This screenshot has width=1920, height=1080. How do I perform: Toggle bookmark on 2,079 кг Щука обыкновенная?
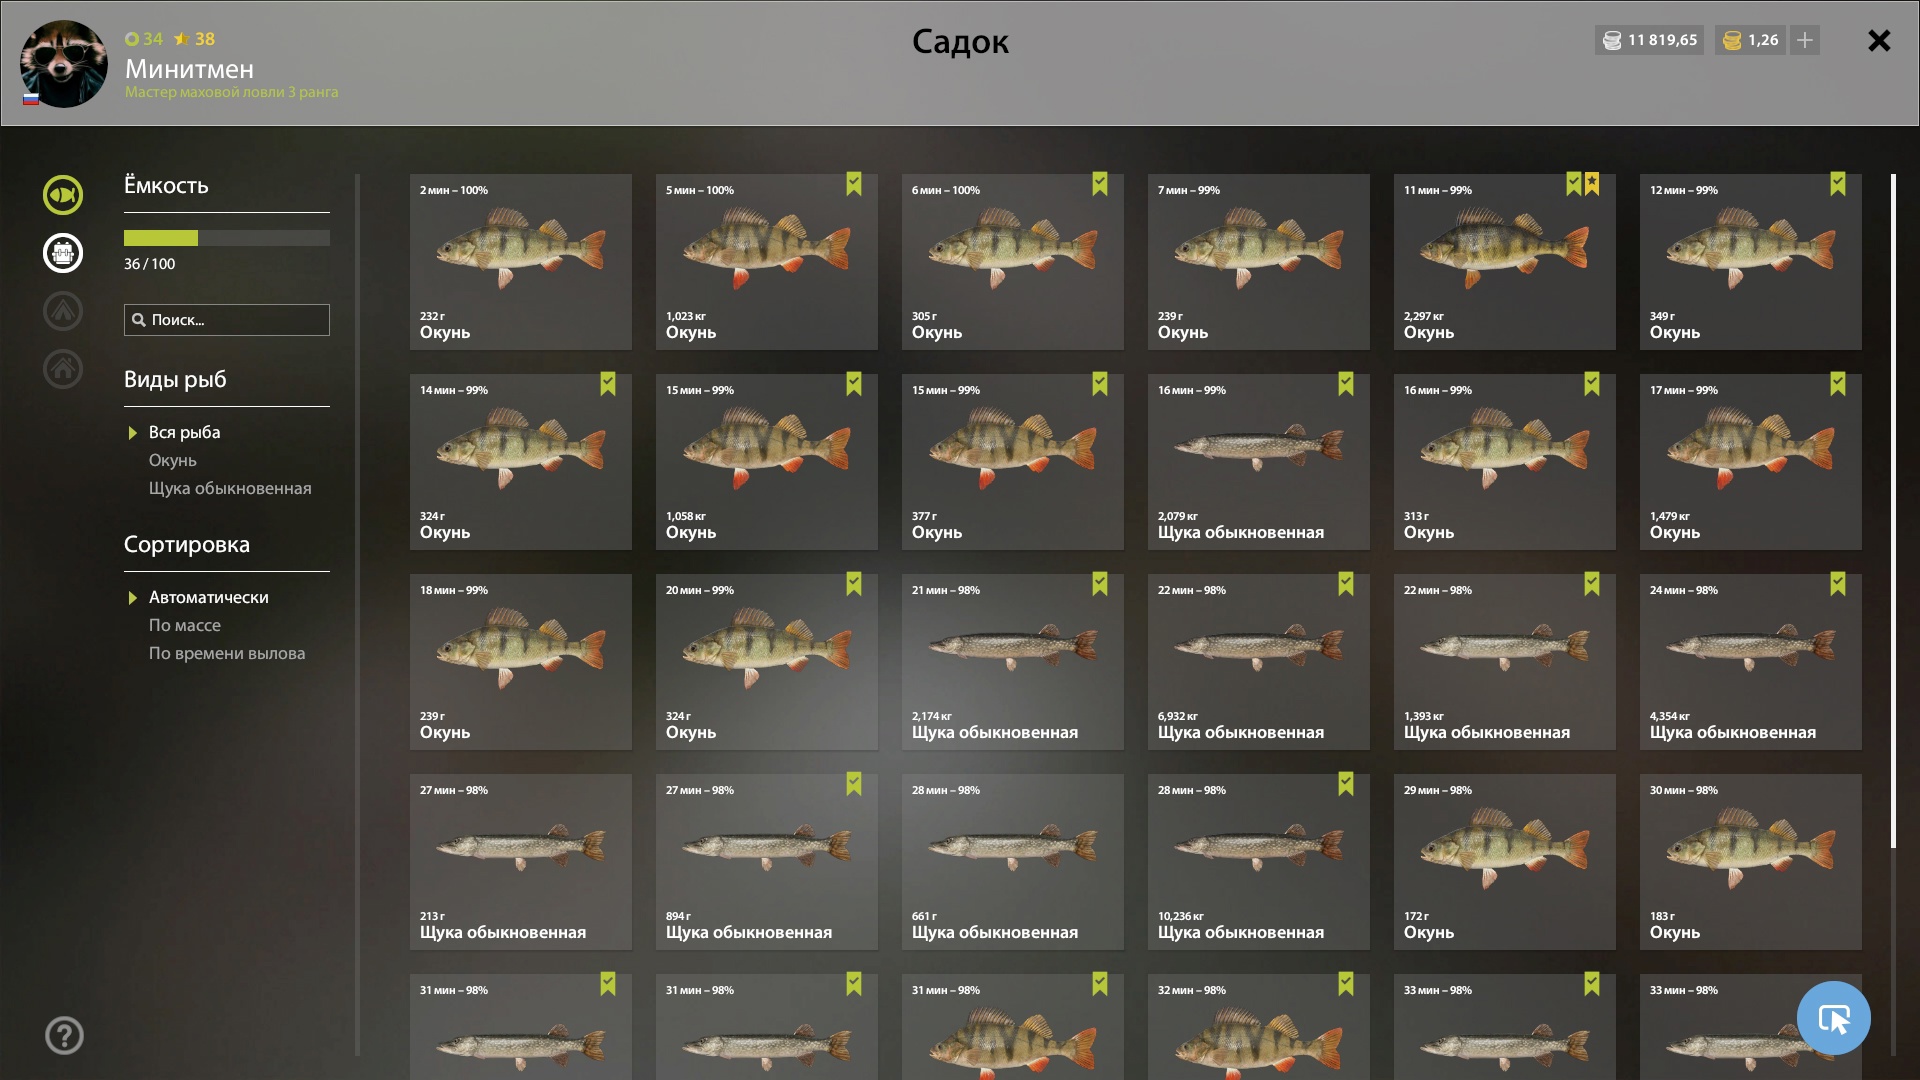pyautogui.click(x=1346, y=384)
